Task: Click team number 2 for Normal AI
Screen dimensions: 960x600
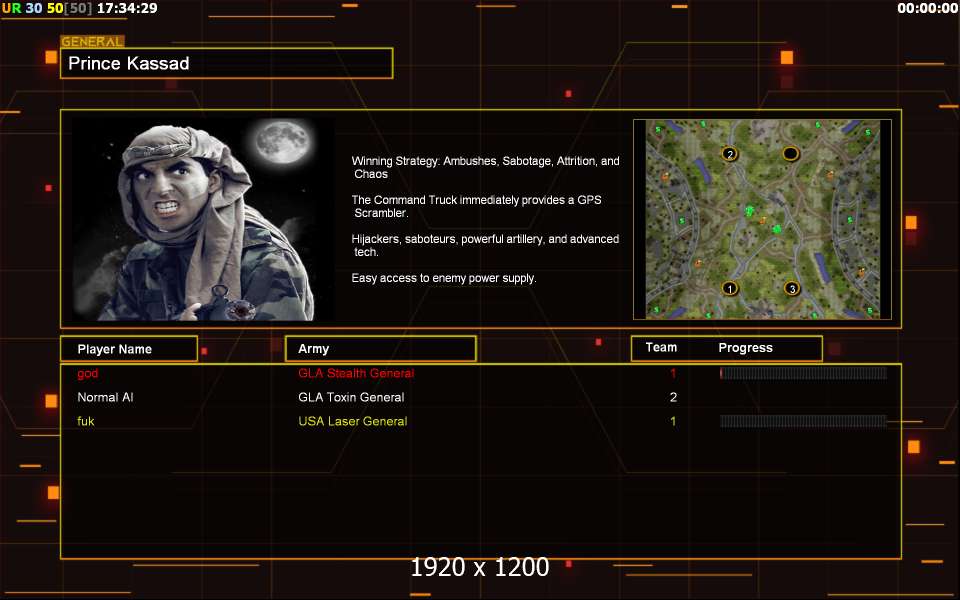Action: (x=673, y=397)
